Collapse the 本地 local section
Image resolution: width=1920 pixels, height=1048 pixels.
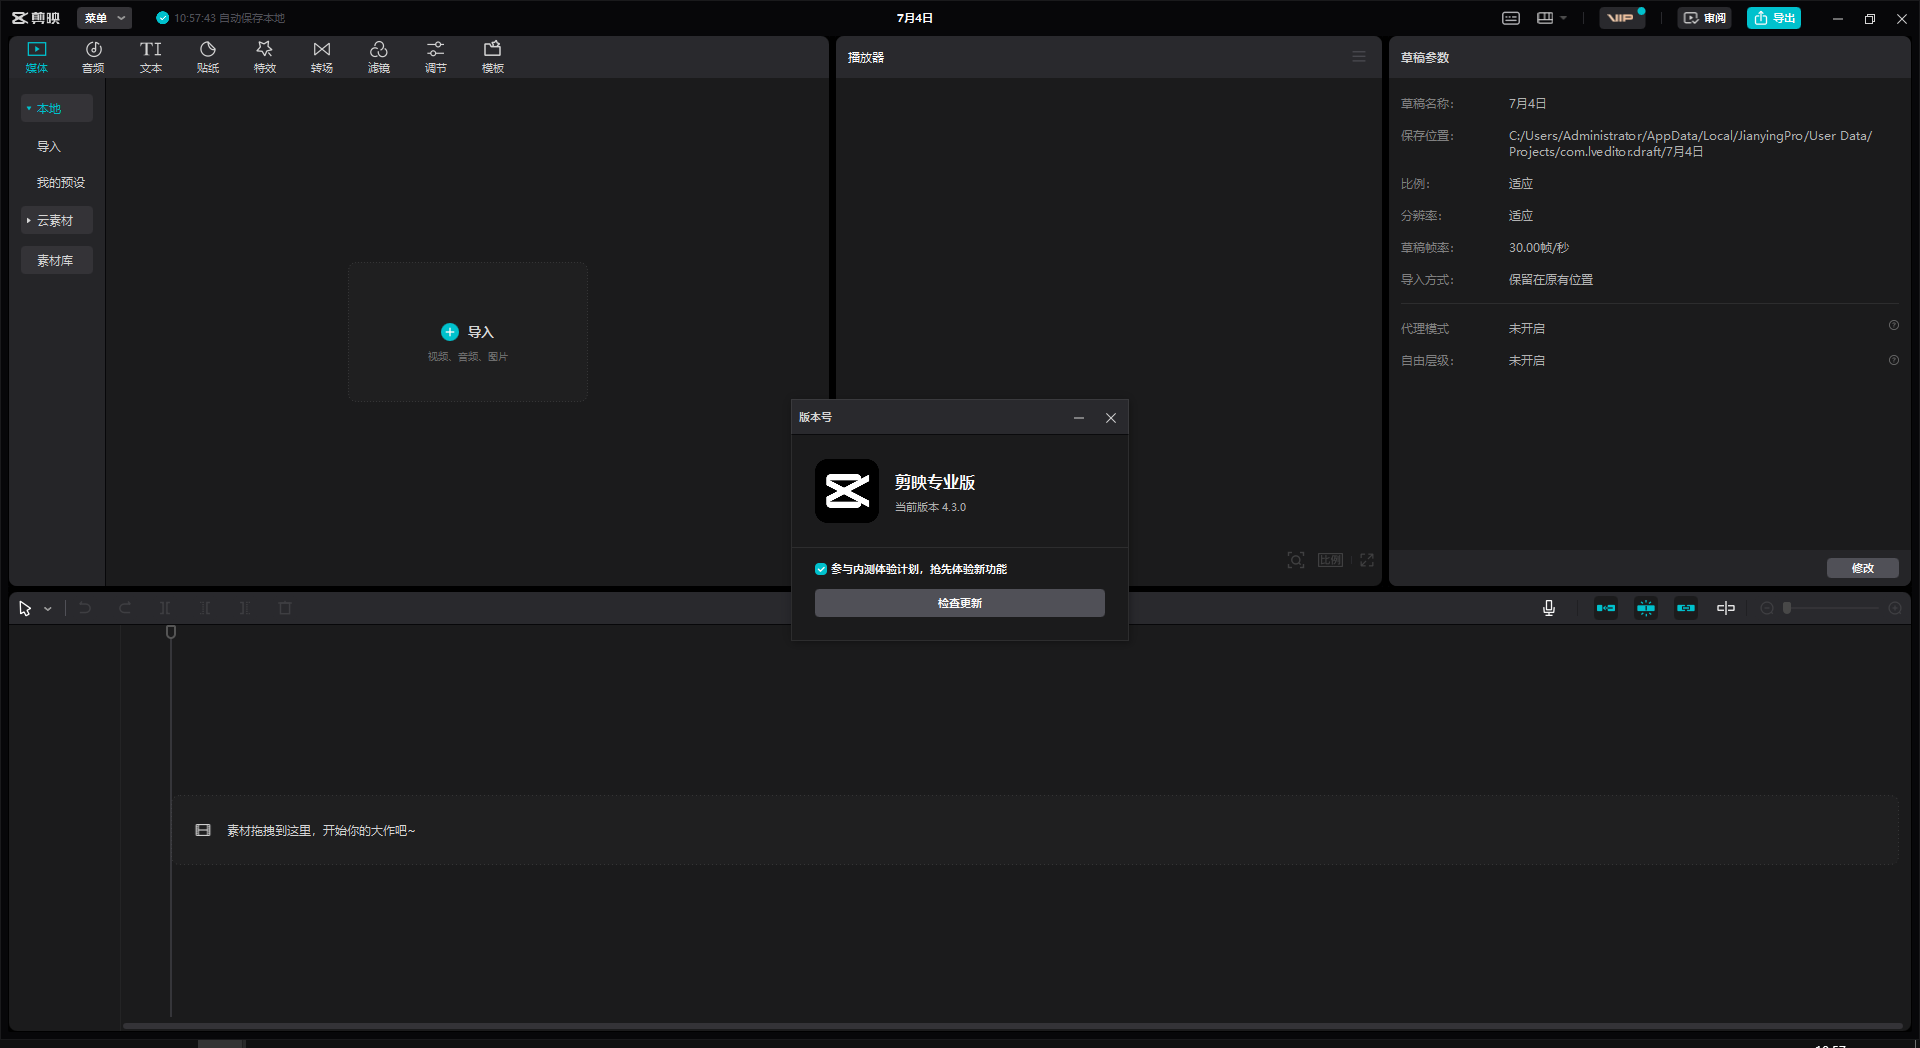point(57,108)
